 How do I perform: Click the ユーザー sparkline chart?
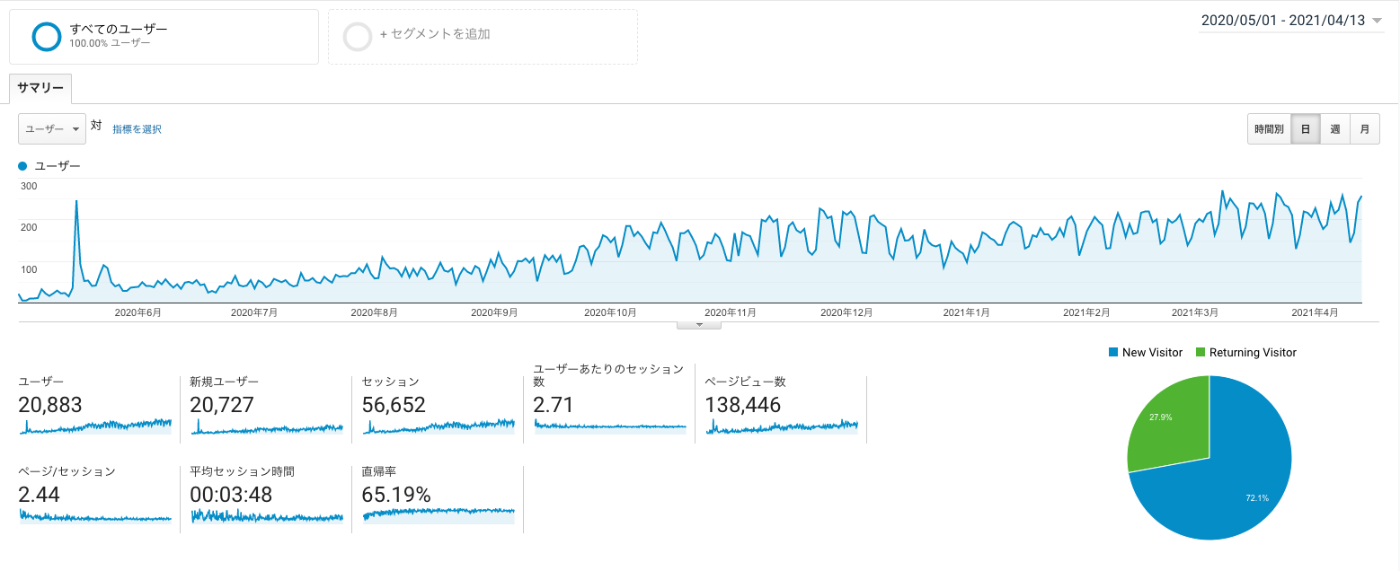95,427
